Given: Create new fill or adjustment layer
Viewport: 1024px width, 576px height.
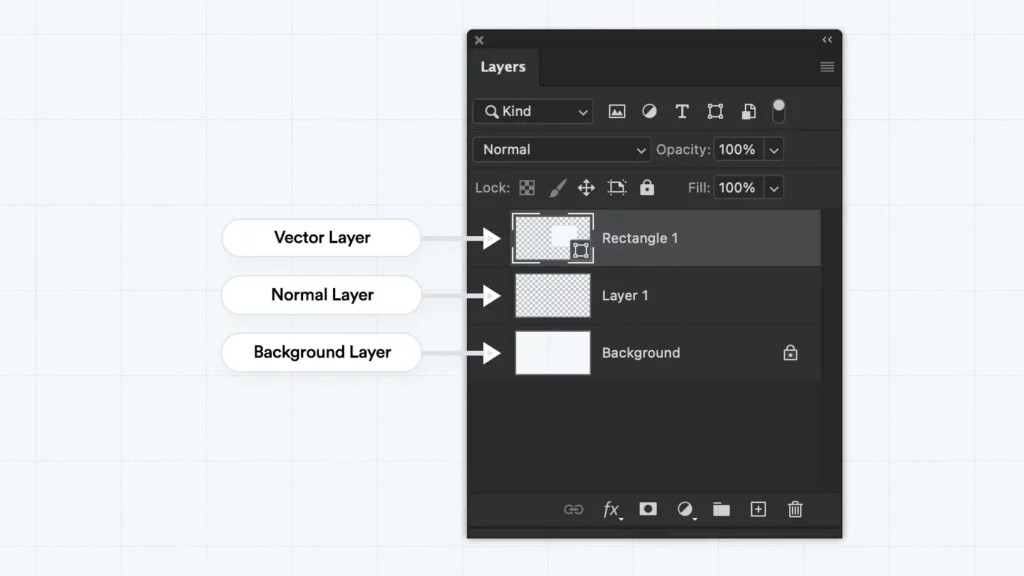Looking at the screenshot, I should [685, 509].
